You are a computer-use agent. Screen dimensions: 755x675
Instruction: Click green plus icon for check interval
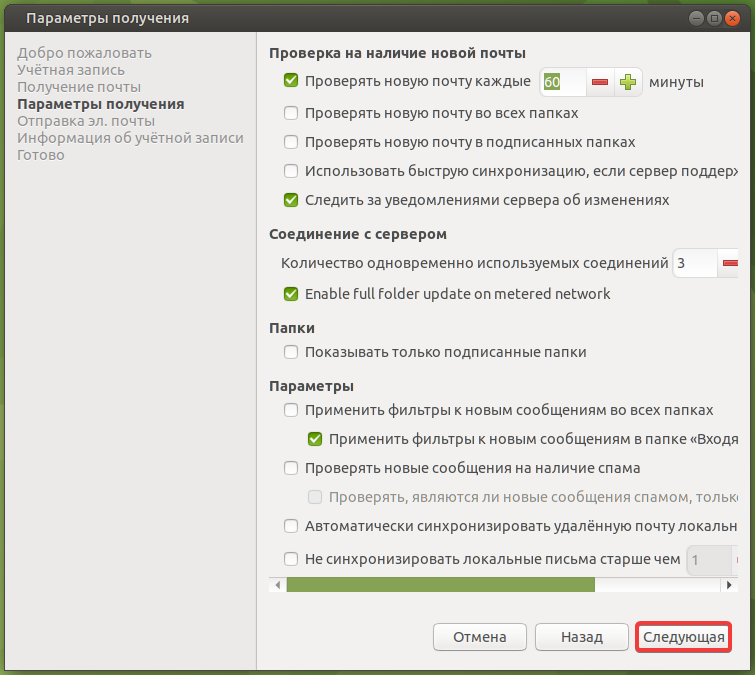pyautogui.click(x=628, y=82)
